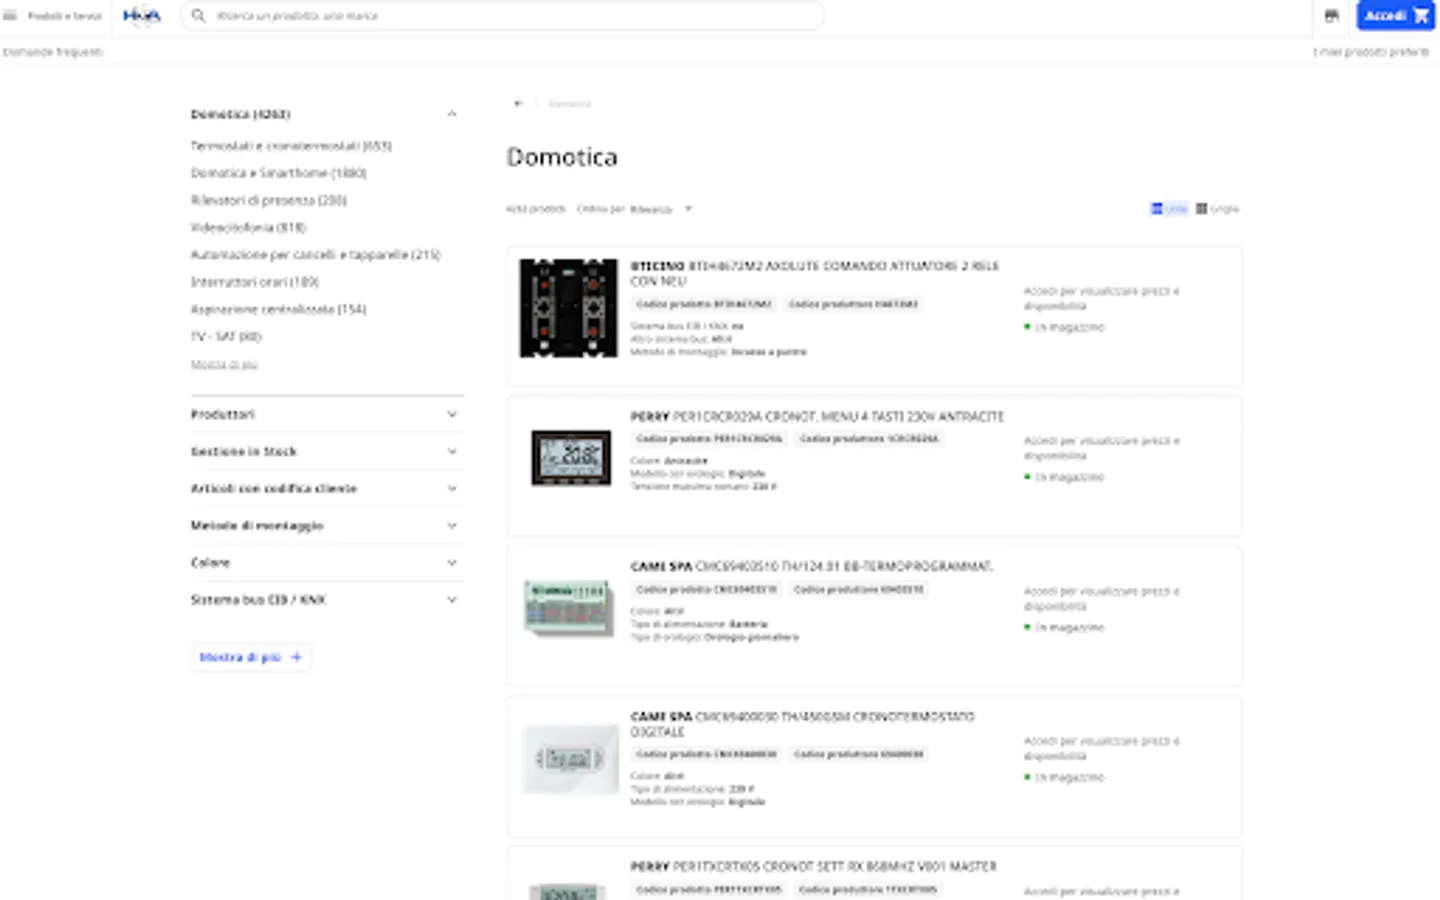Open CAME SPA Cronotermostato Digitale title
1440x900 pixels.
pyautogui.click(x=802, y=724)
